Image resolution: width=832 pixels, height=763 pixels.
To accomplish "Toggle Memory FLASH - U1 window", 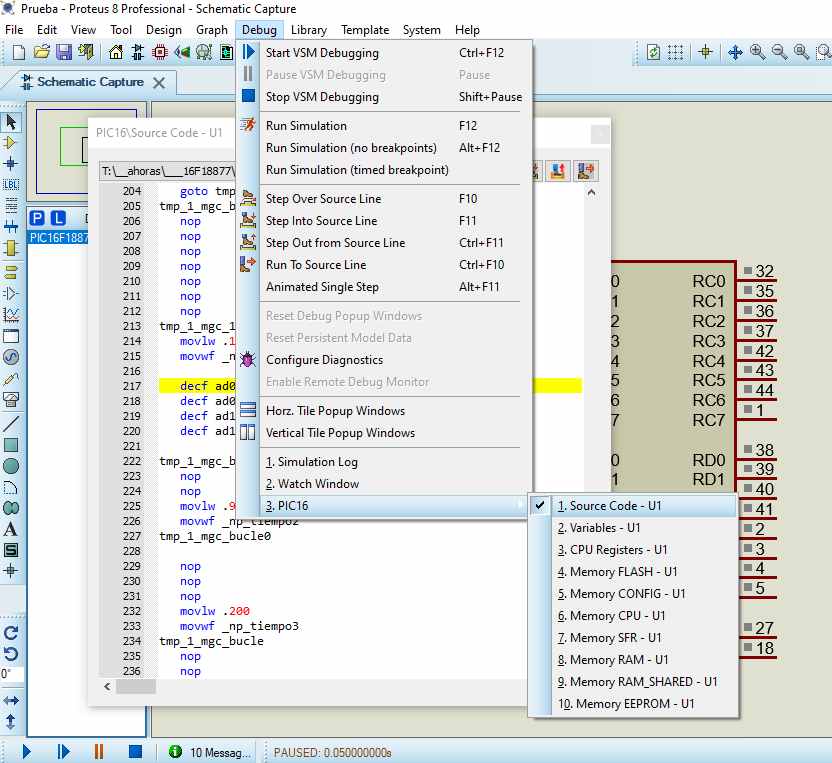I will pos(634,572).
